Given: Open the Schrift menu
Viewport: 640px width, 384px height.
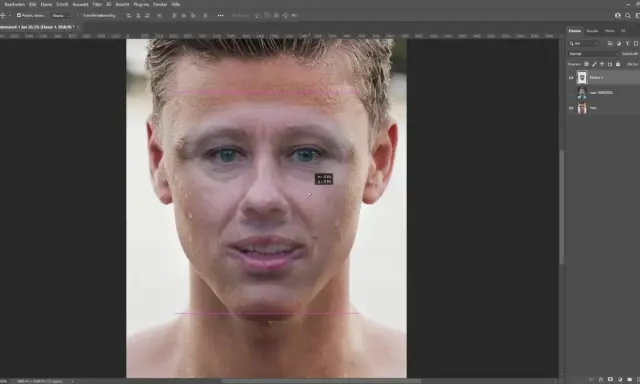Looking at the screenshot, I should (62, 4).
